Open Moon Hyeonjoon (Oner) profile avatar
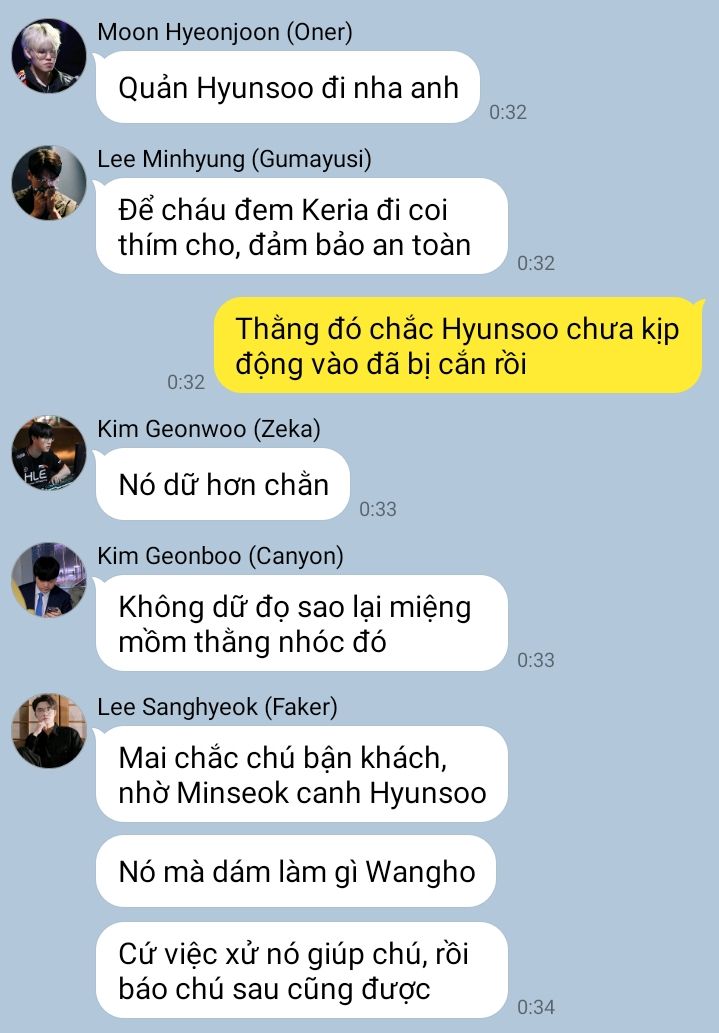 49,56
